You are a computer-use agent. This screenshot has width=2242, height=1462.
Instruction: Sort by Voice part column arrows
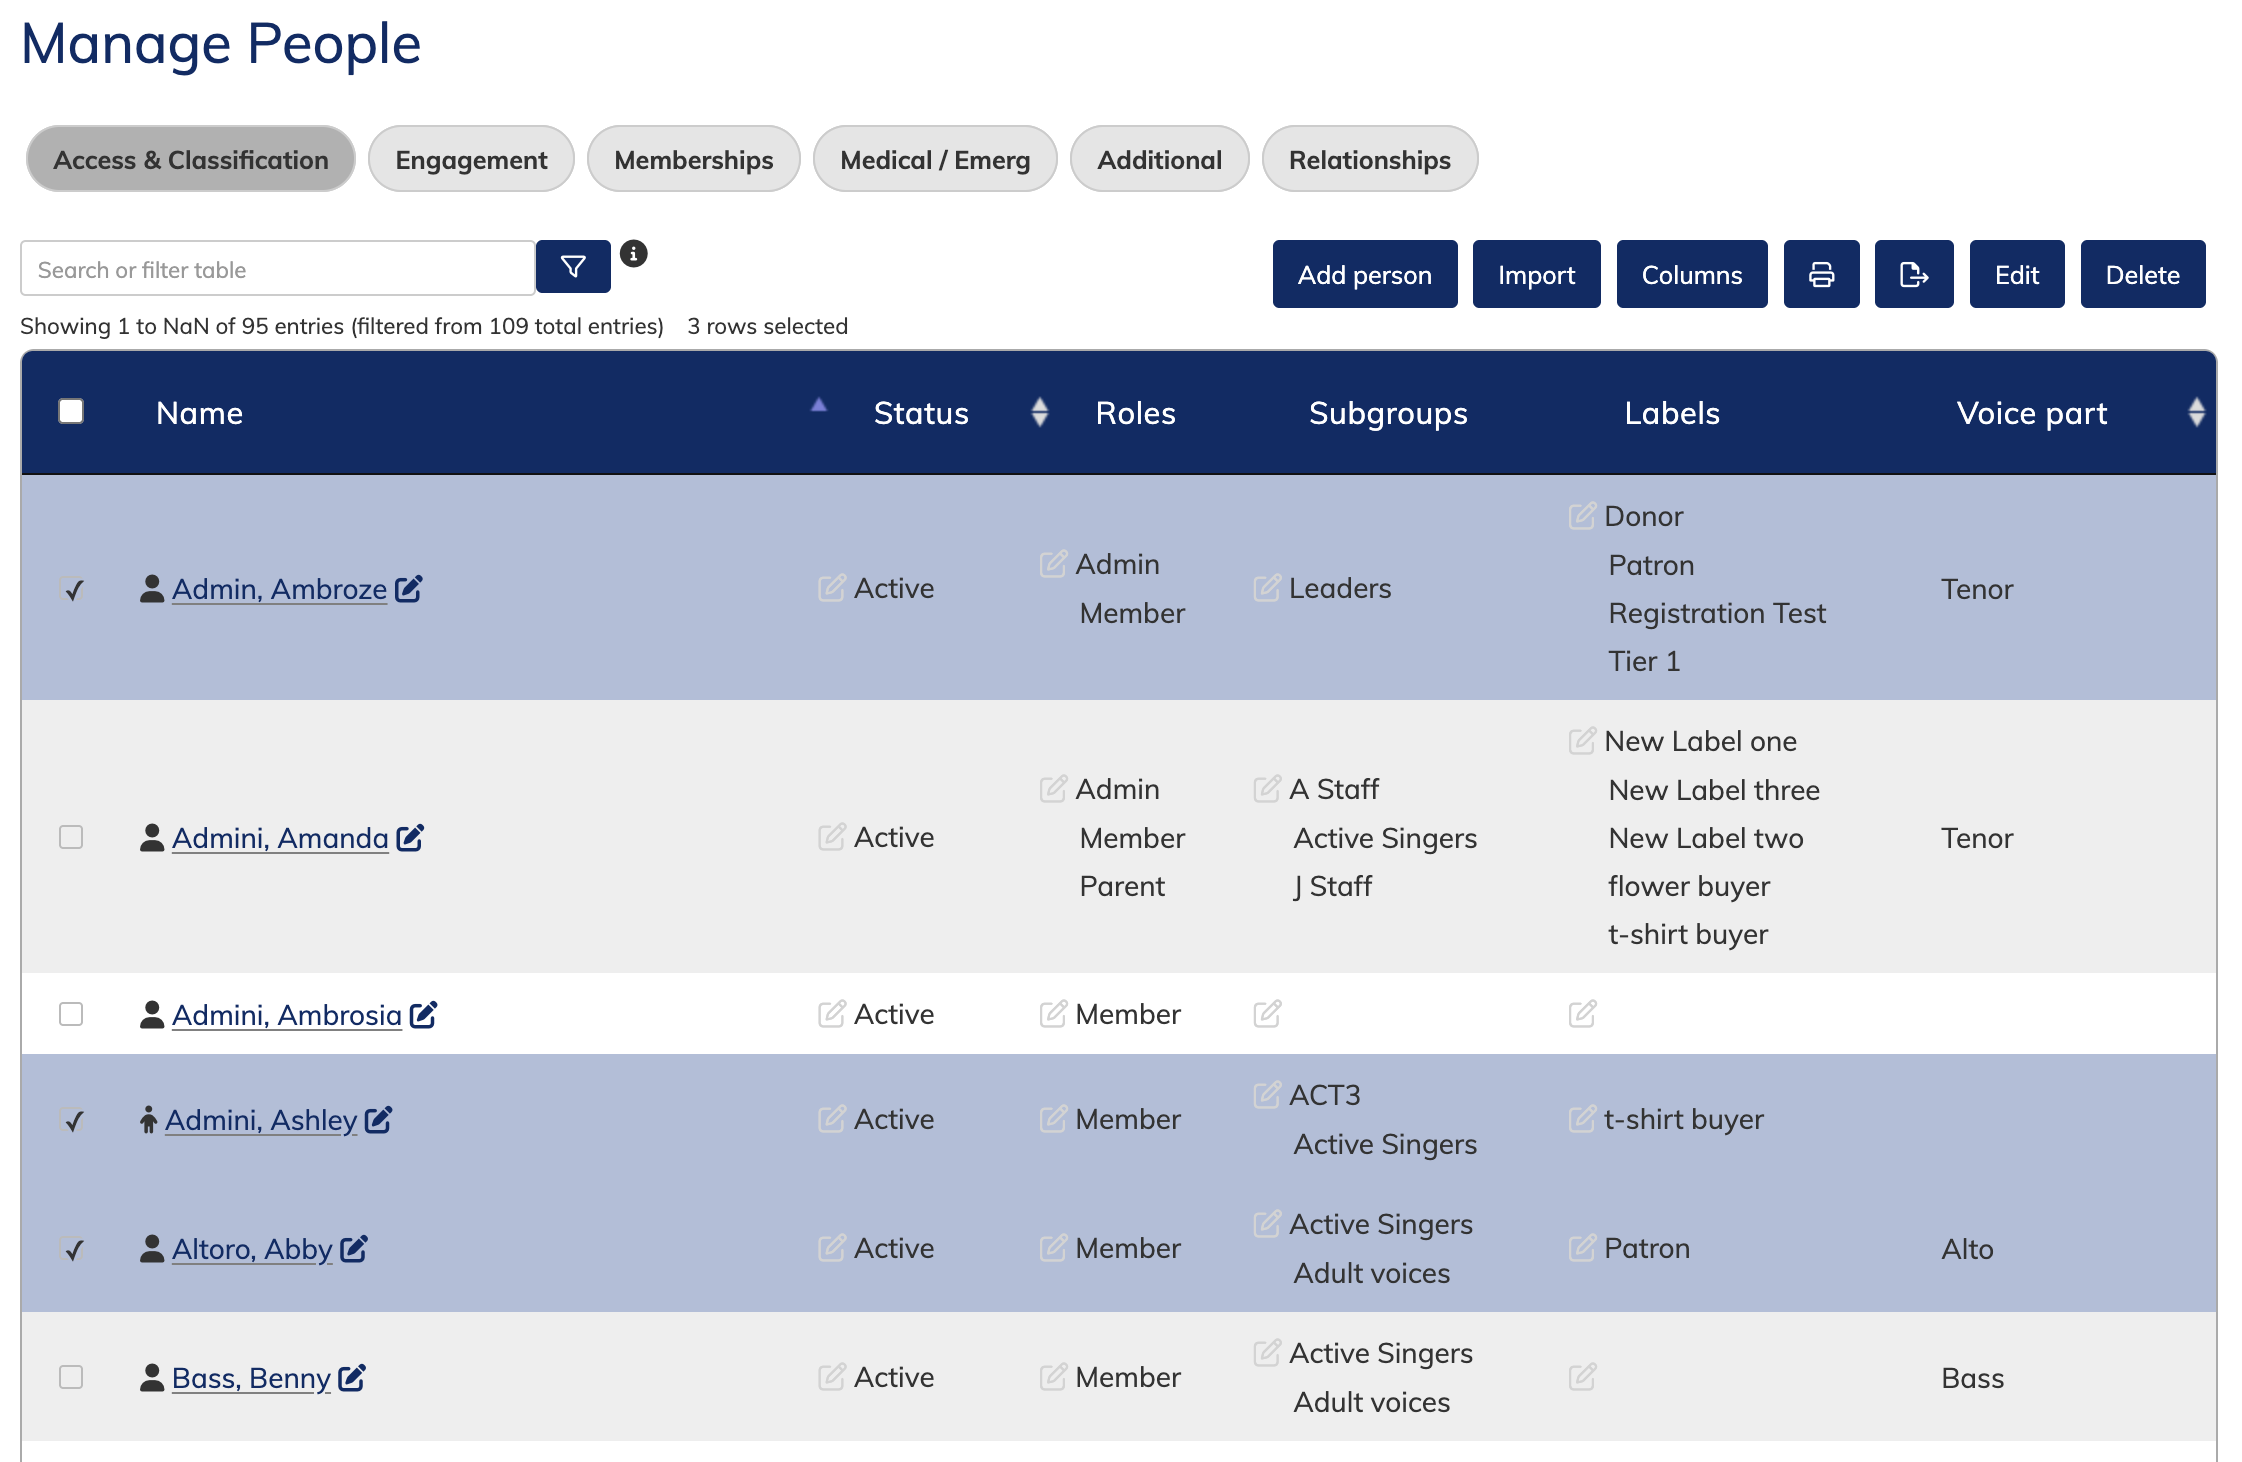point(2196,412)
